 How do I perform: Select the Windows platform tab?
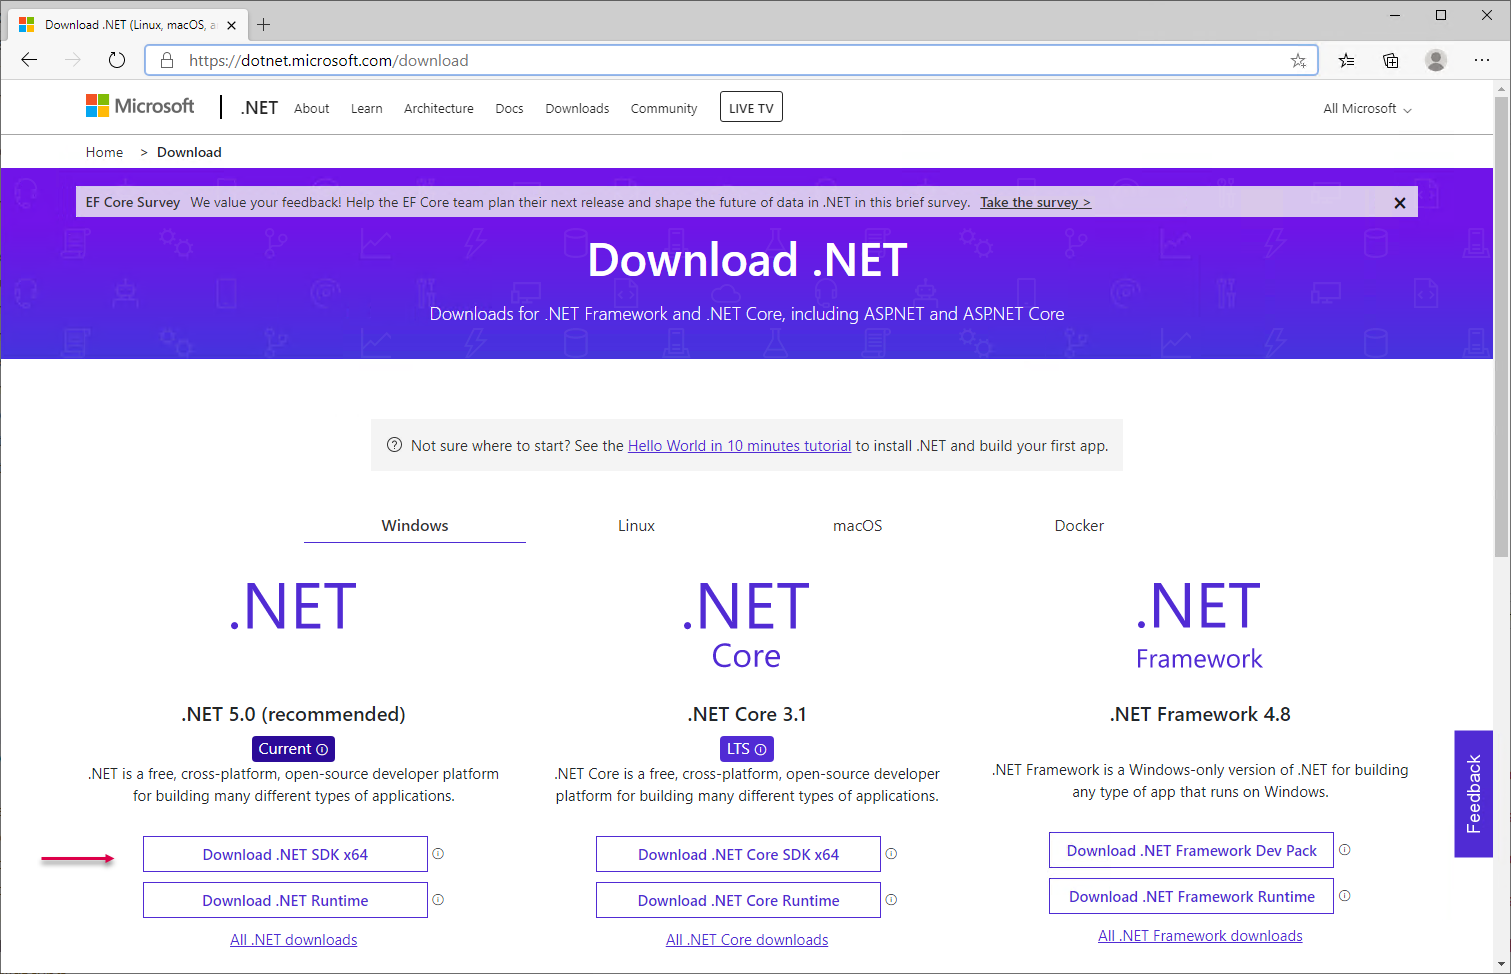pyautogui.click(x=415, y=526)
